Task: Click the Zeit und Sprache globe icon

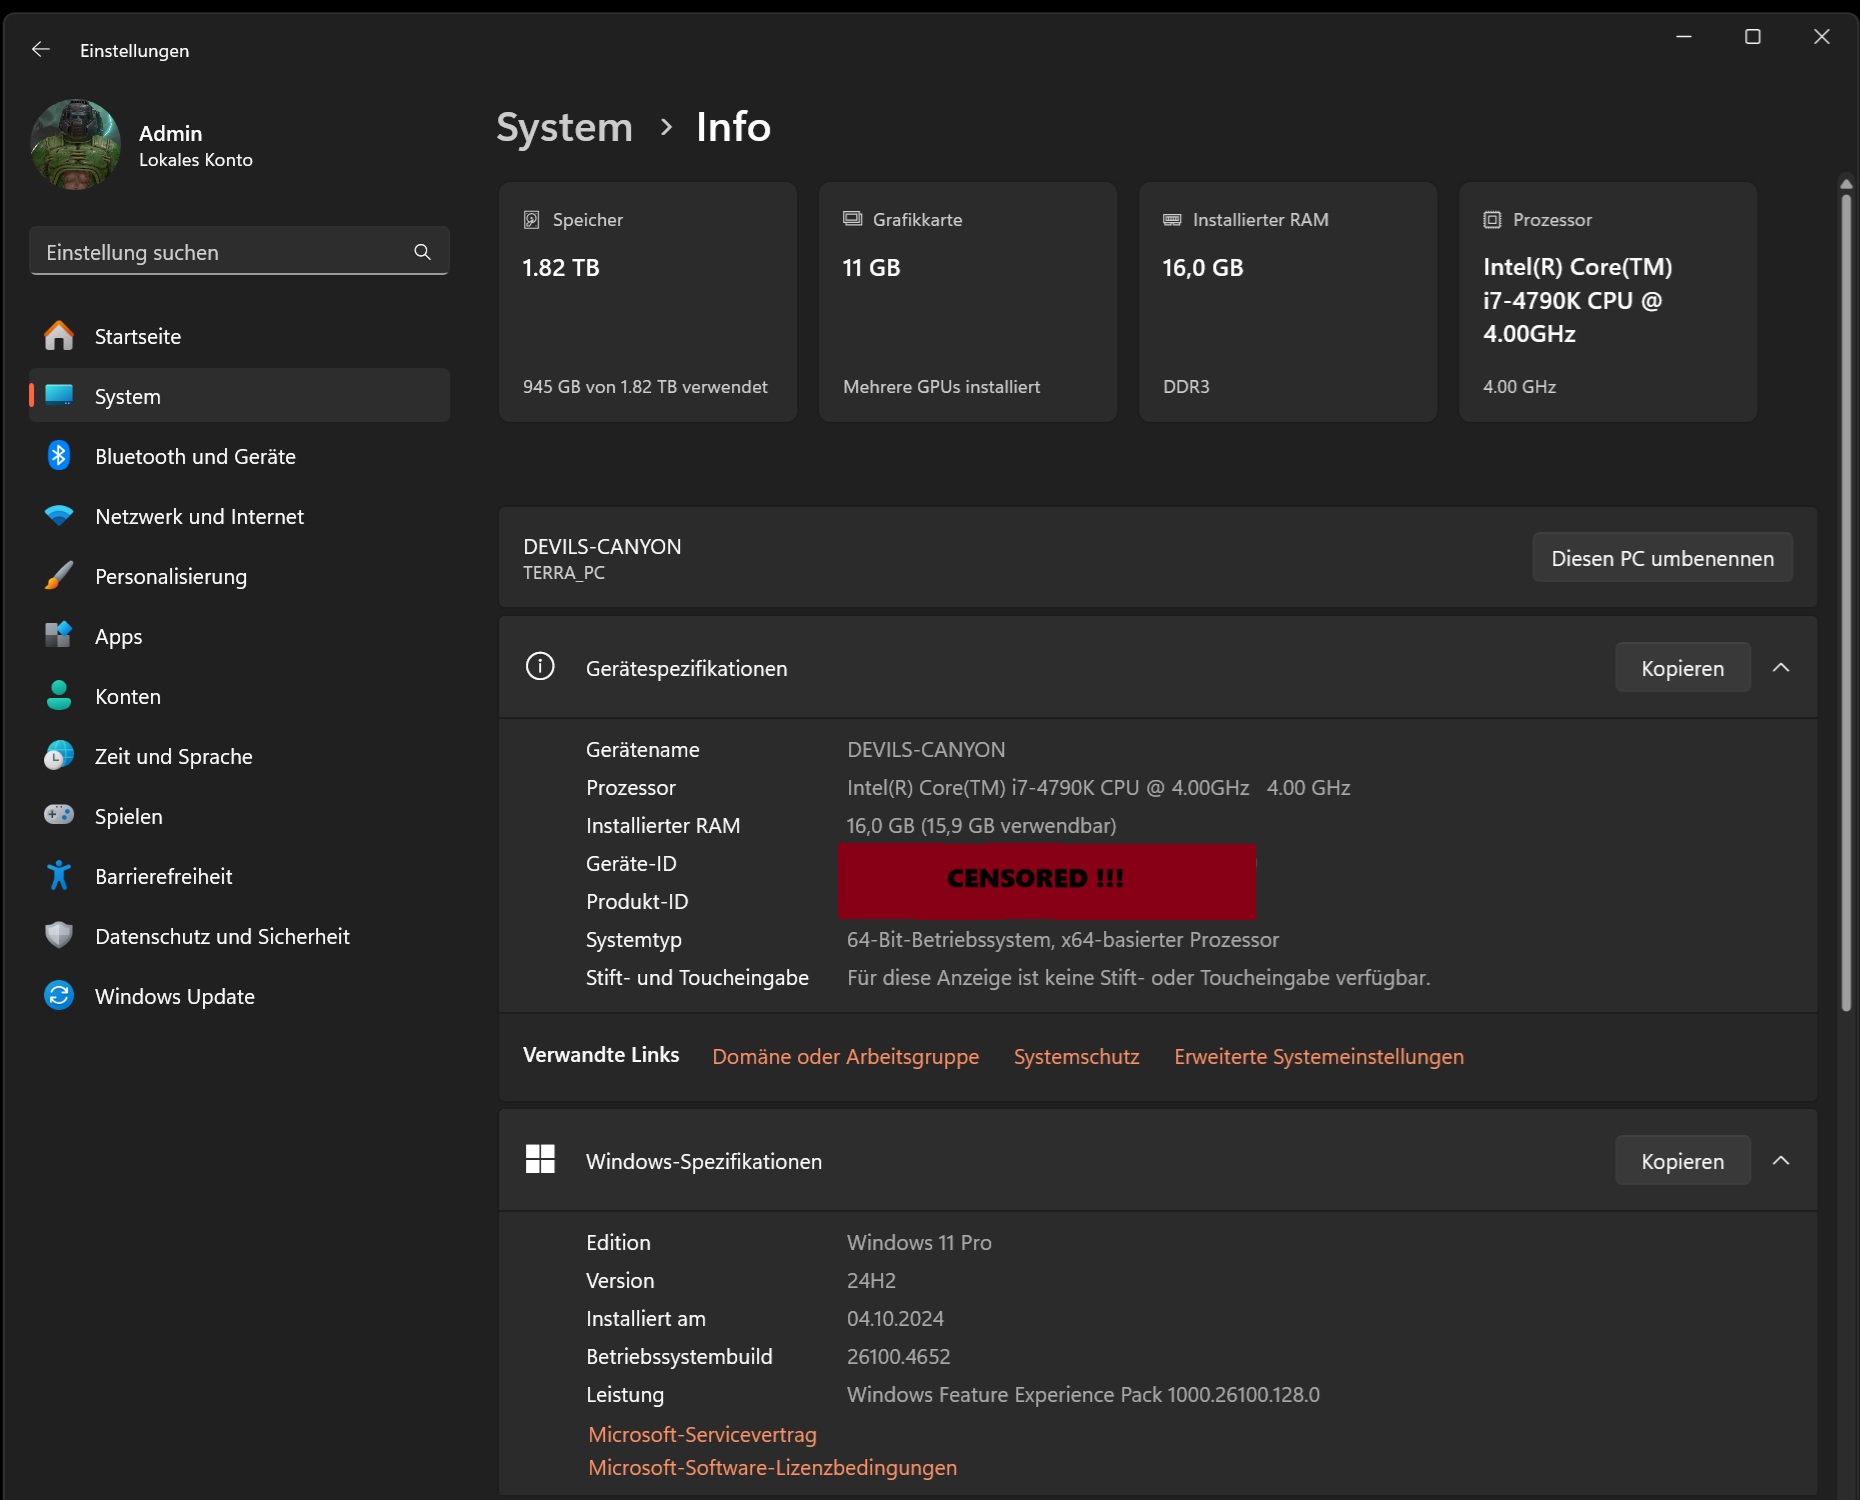Action: coord(59,755)
